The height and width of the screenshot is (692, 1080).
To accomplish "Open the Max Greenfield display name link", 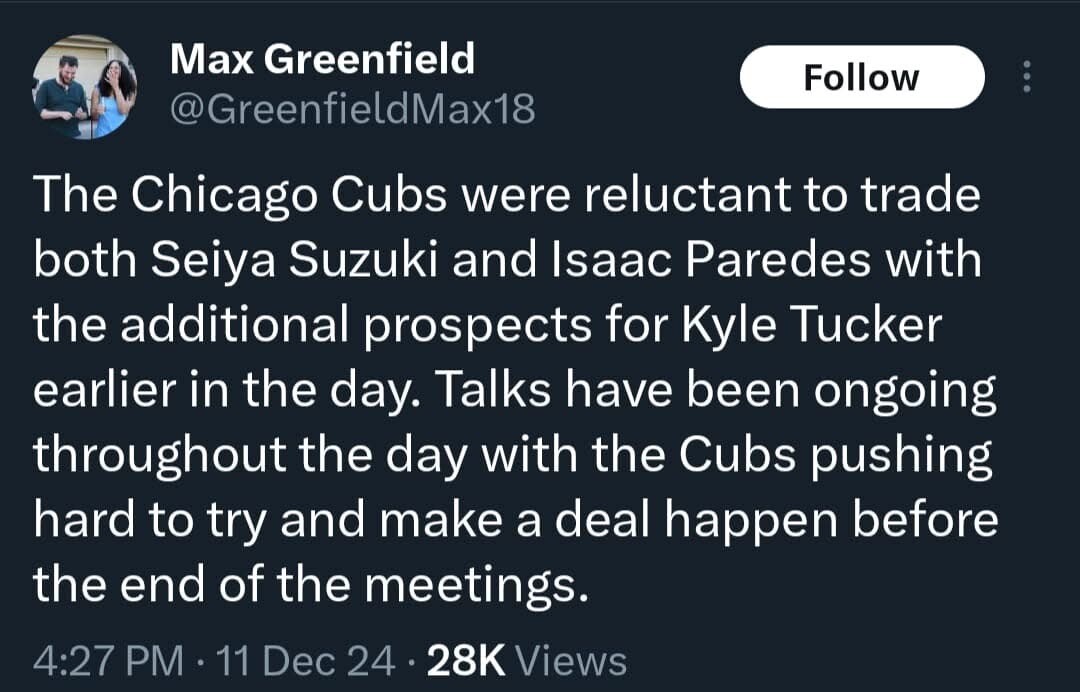I will point(322,60).
